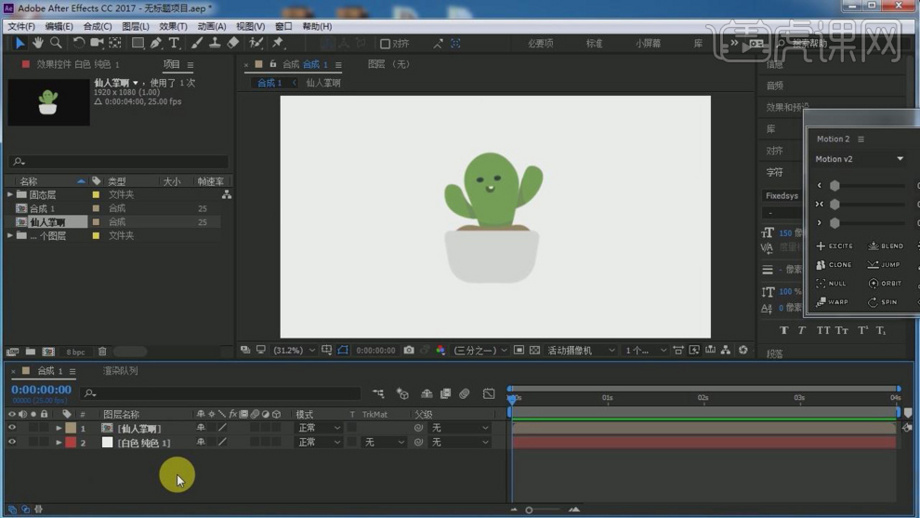
Task: Open the 效果(T) menu
Action: click(173, 26)
